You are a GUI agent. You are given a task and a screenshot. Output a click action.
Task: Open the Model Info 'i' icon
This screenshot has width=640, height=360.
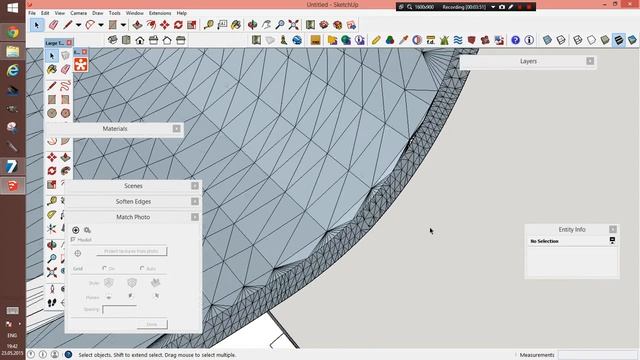click(529, 40)
